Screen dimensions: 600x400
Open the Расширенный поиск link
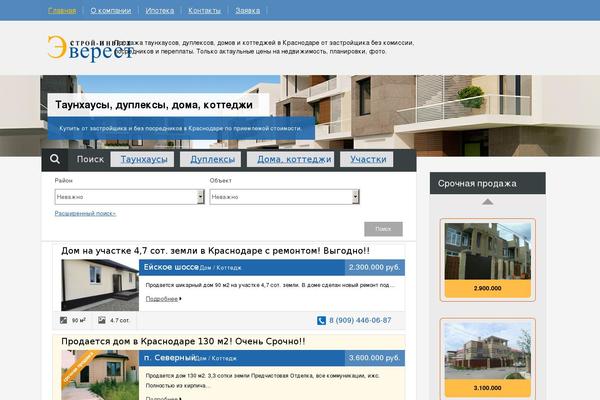(85, 213)
